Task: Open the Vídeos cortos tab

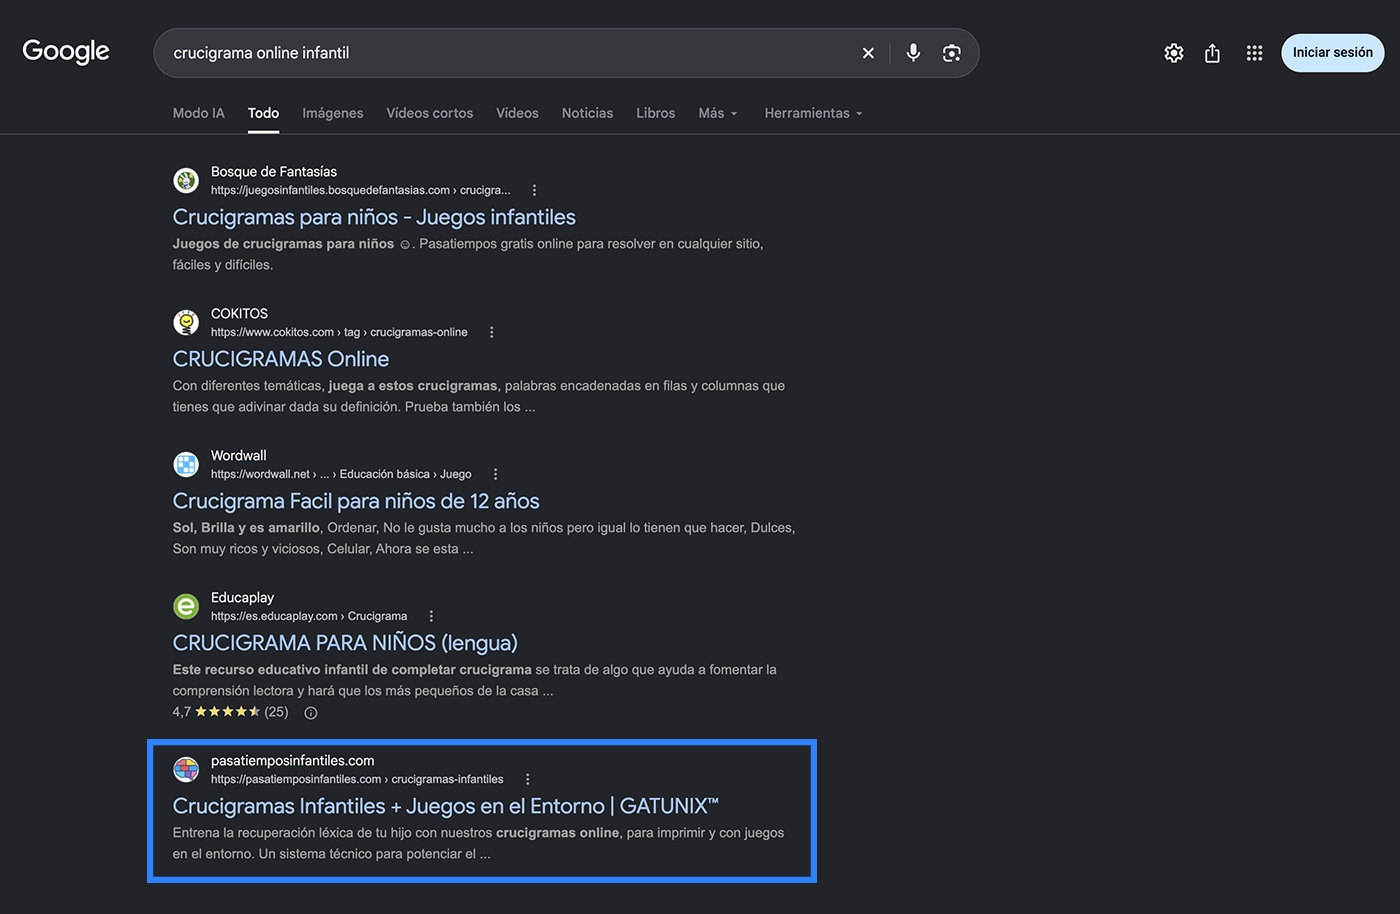Action: click(x=430, y=113)
